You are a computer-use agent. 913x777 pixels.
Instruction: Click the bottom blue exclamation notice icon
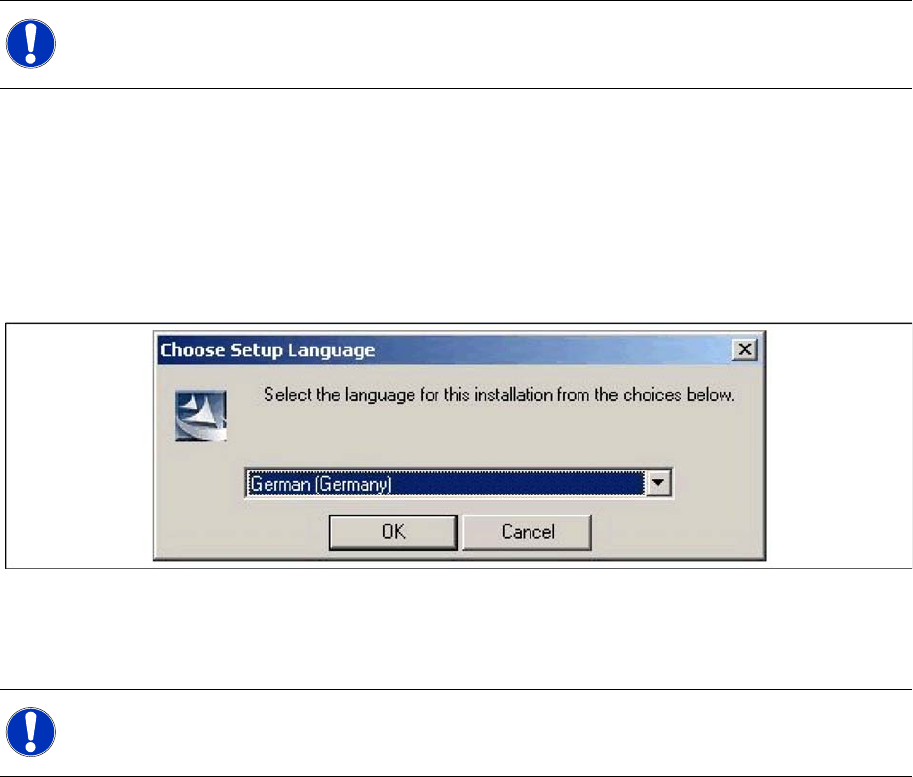(x=31, y=732)
